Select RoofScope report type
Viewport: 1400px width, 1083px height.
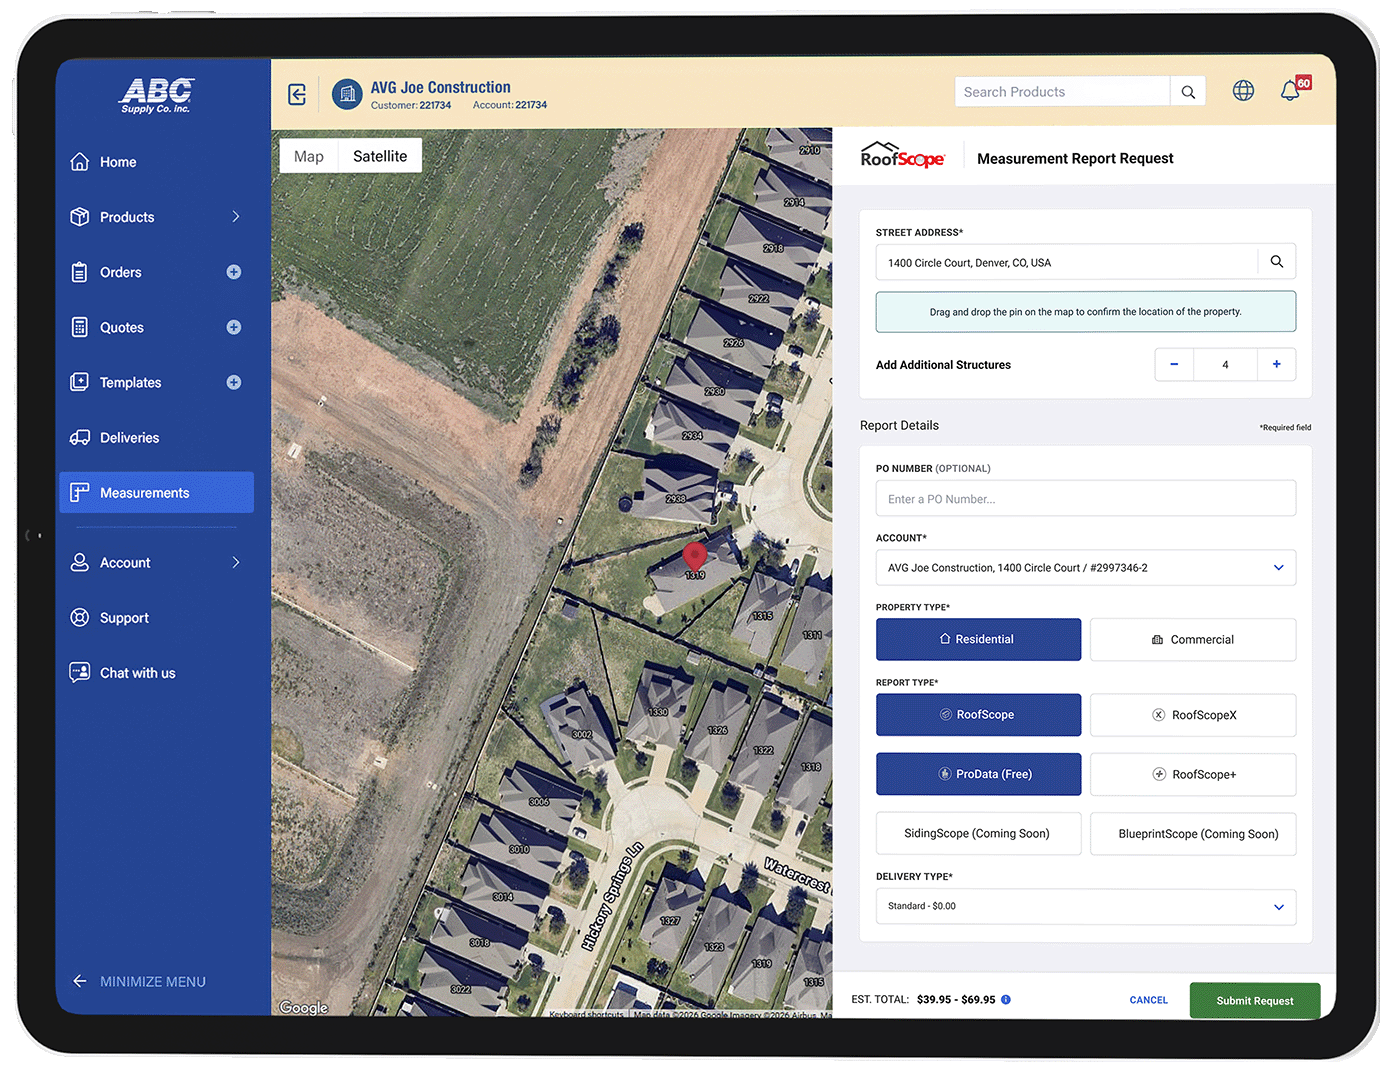(x=978, y=715)
